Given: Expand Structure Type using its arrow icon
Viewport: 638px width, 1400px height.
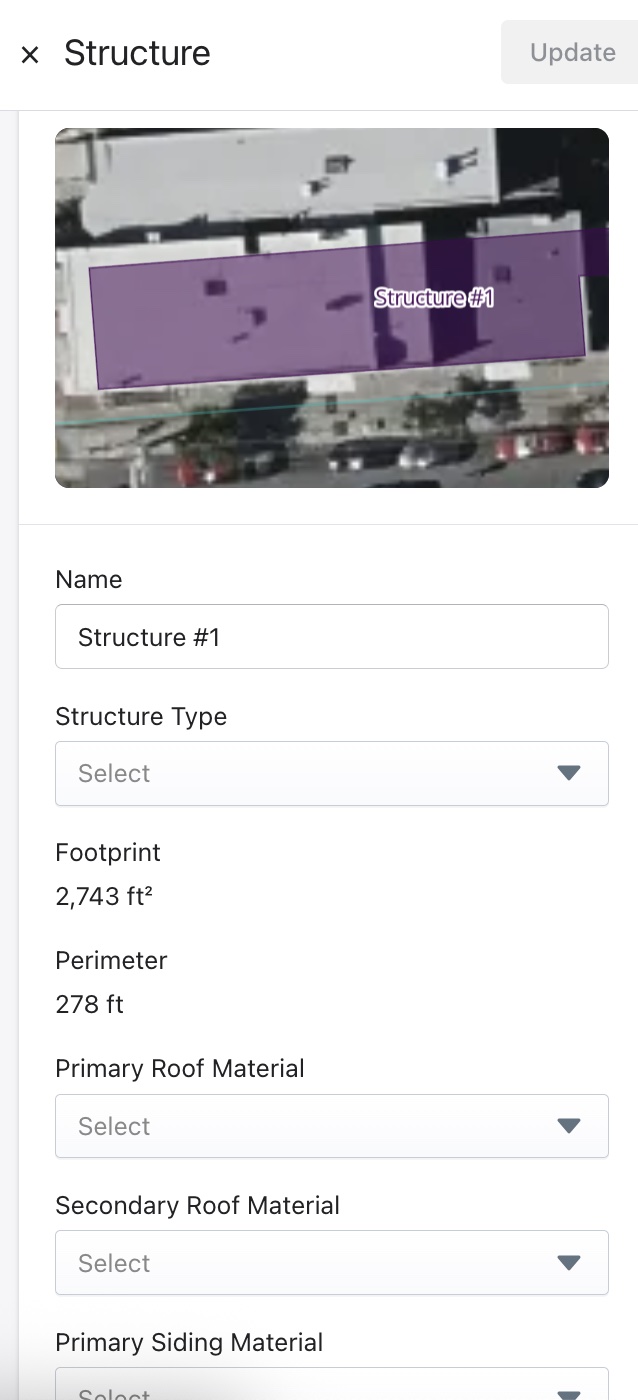Looking at the screenshot, I should 569,773.
